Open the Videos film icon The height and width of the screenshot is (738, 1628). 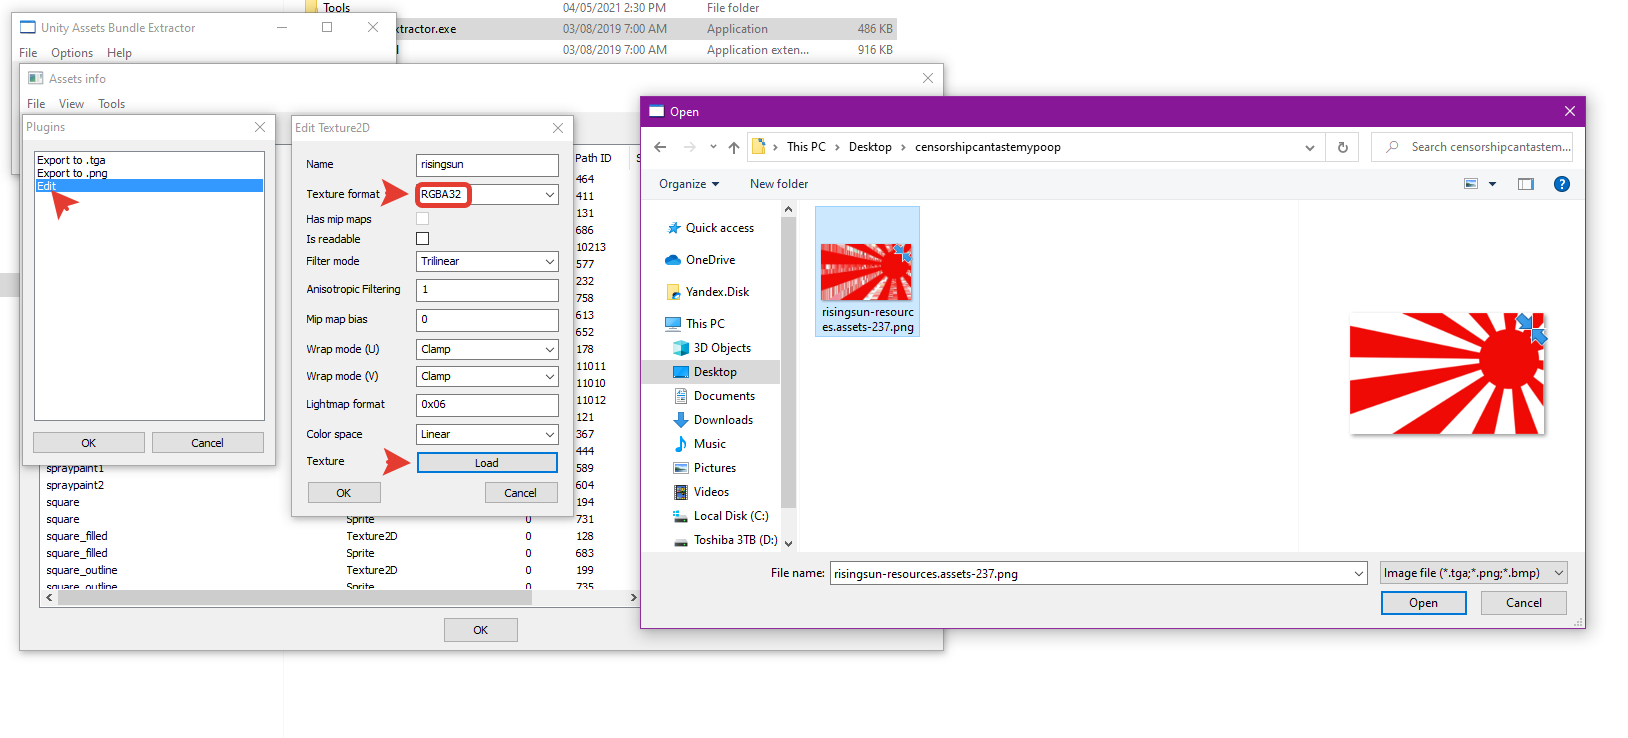coord(681,492)
